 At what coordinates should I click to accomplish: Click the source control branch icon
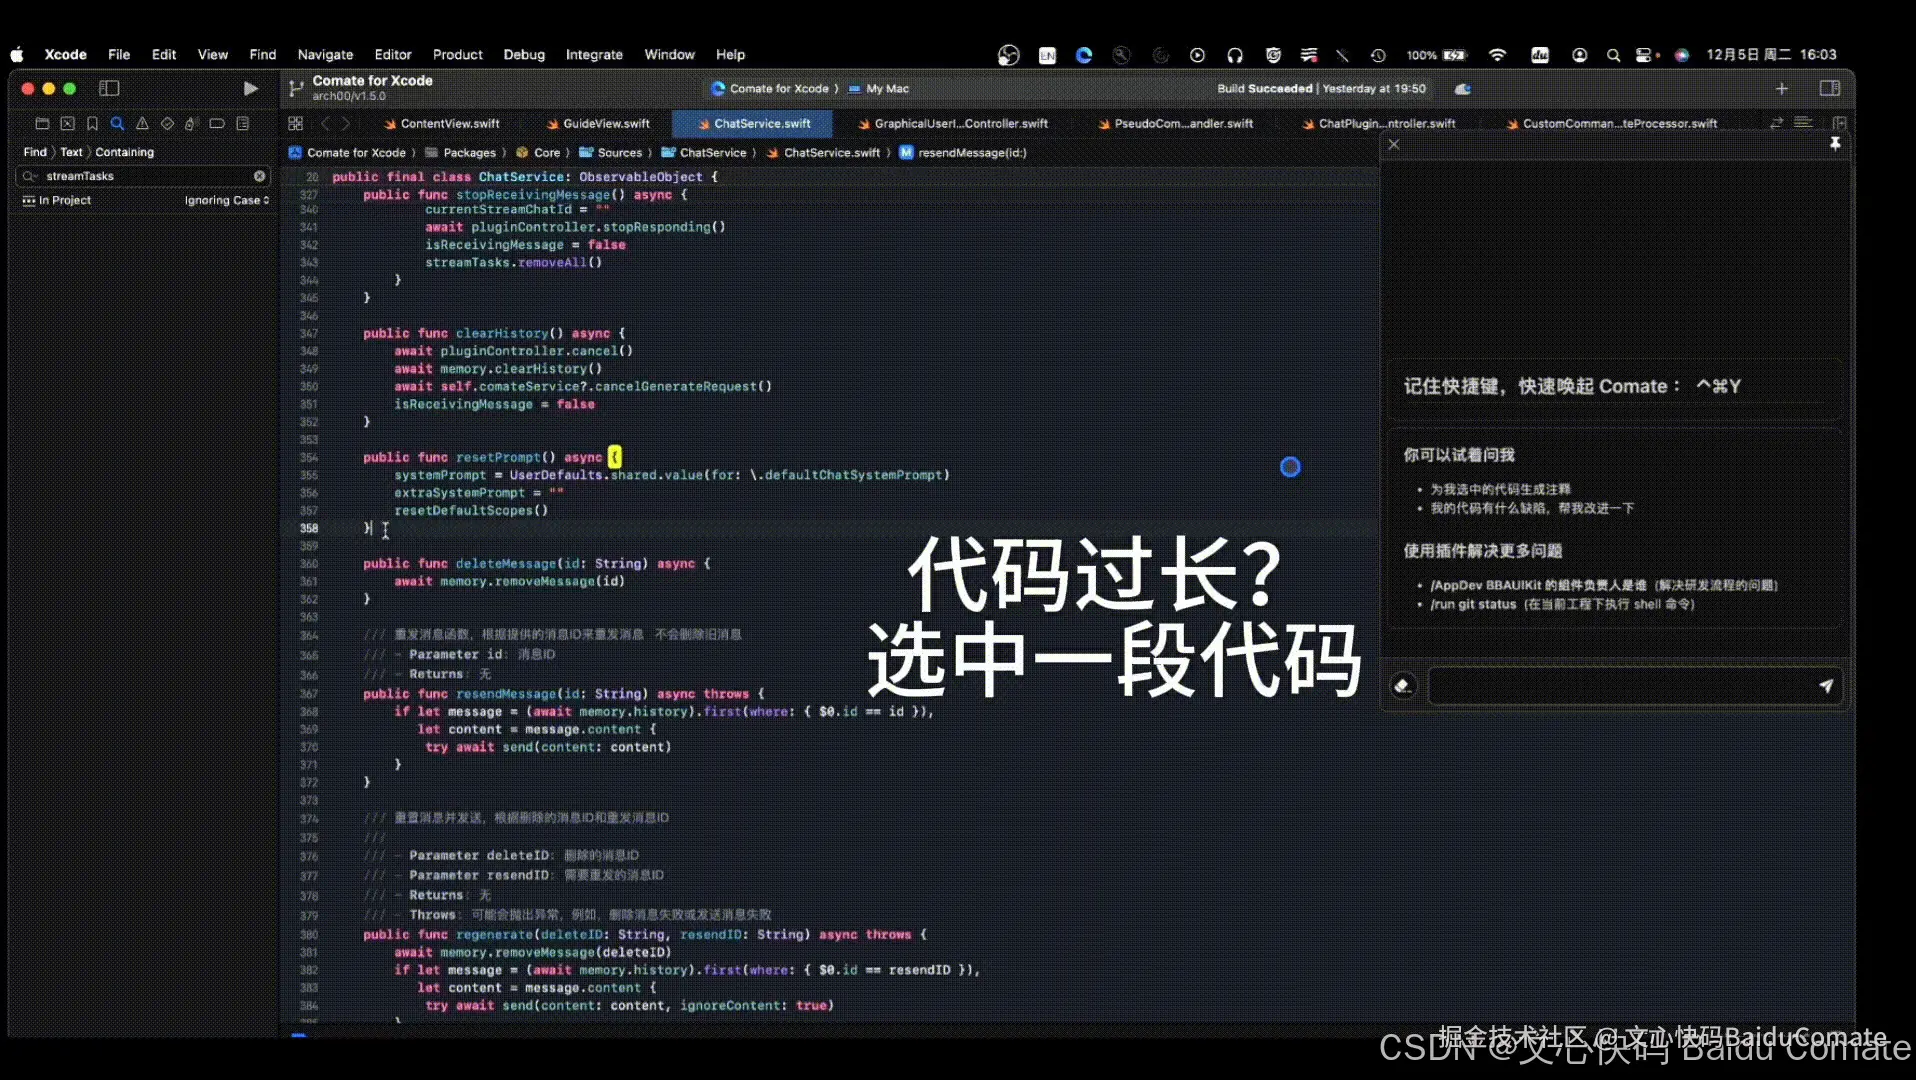tap(295, 89)
